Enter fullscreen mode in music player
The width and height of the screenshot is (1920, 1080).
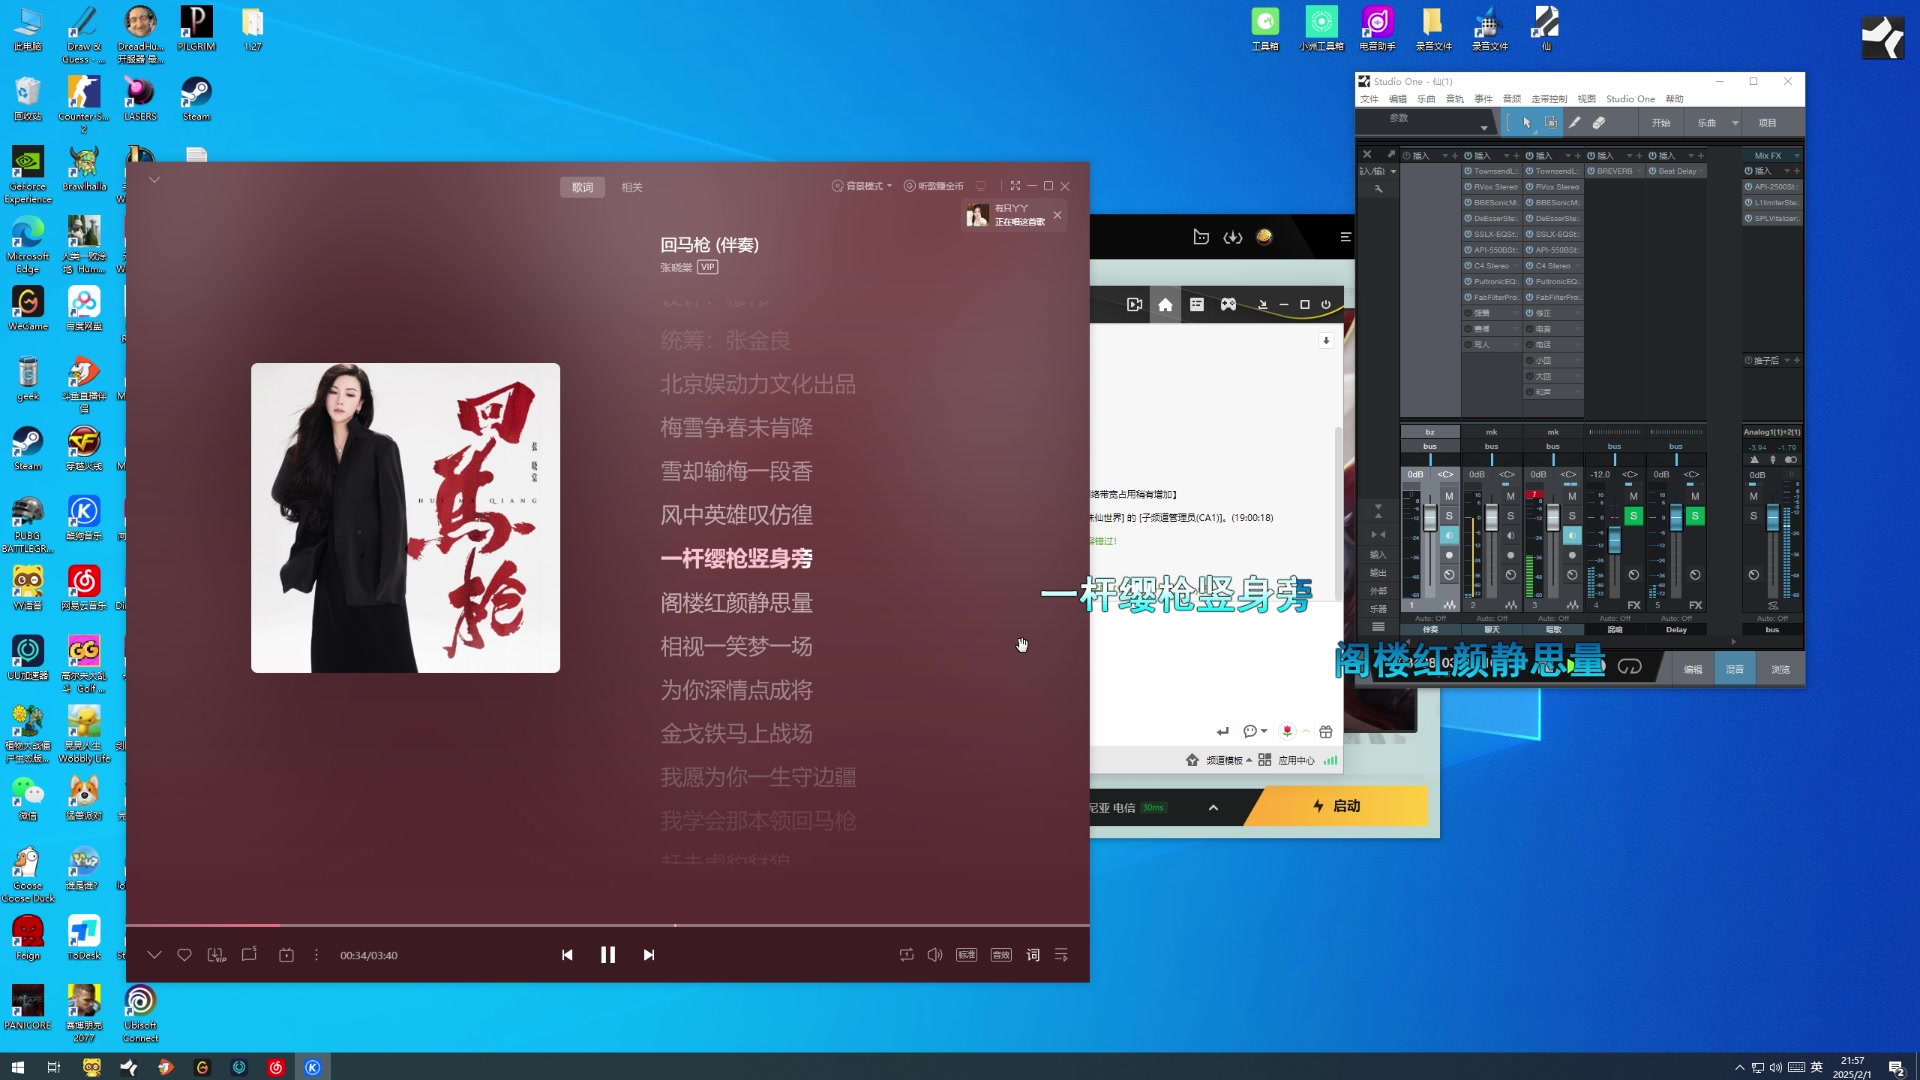pos(1015,186)
